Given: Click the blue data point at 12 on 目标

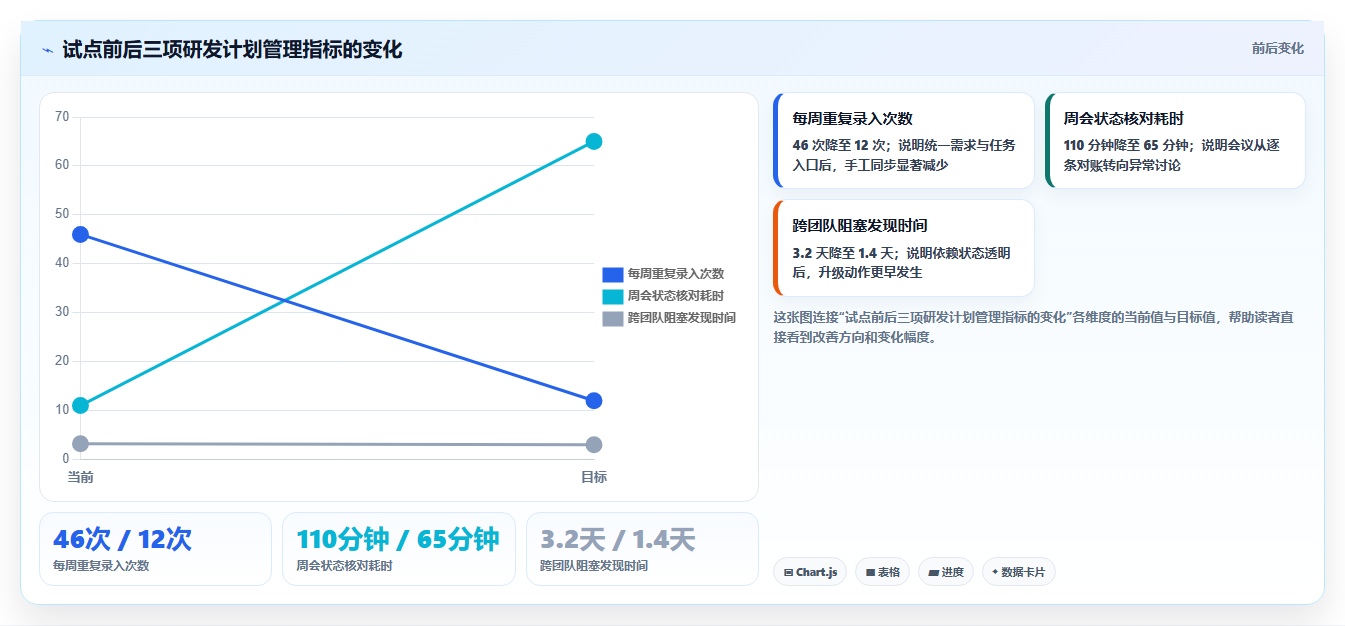Looking at the screenshot, I should (594, 401).
